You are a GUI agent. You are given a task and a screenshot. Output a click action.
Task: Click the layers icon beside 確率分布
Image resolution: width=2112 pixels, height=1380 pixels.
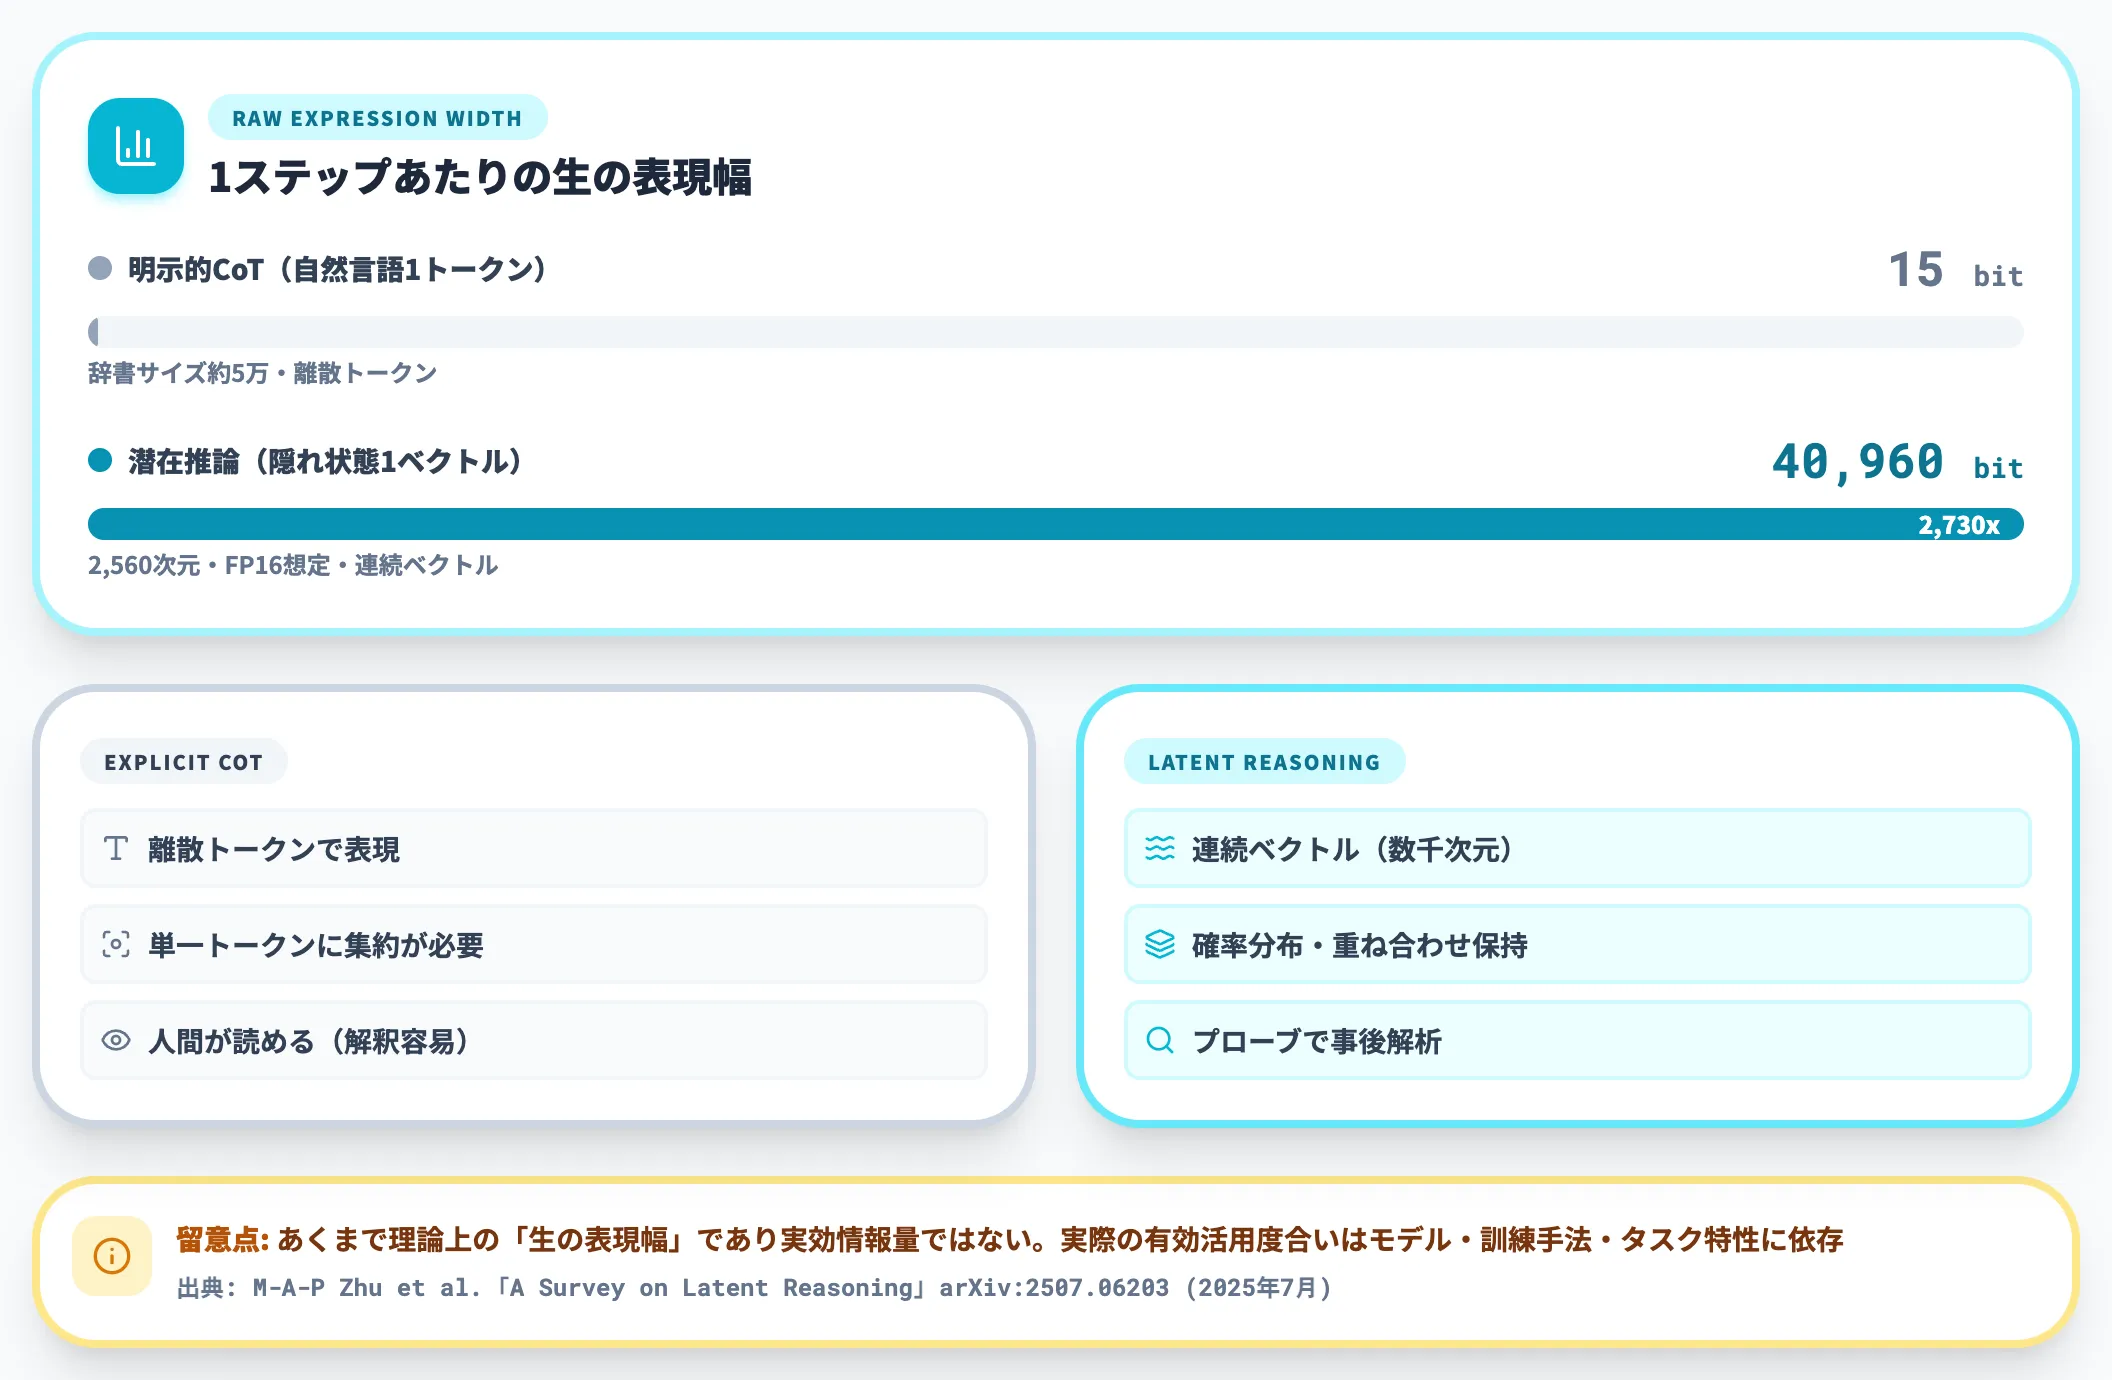pyautogui.click(x=1160, y=945)
